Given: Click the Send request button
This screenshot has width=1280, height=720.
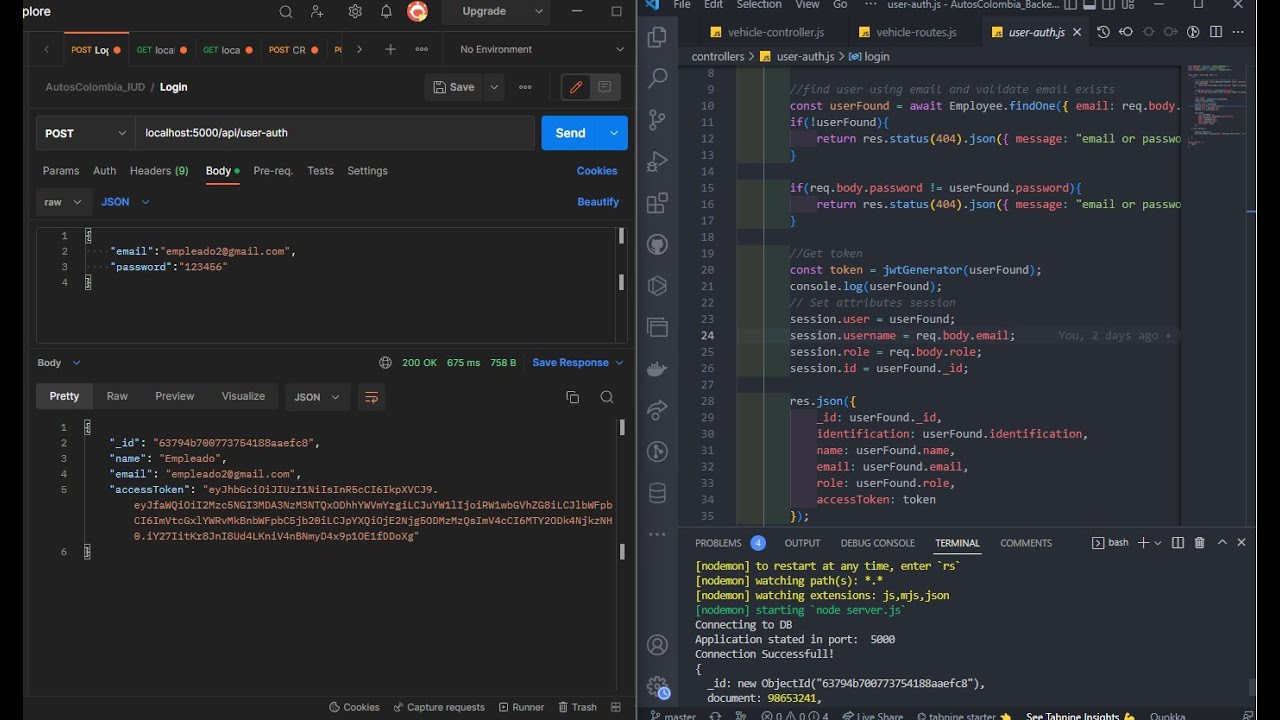Looking at the screenshot, I should tap(571, 133).
